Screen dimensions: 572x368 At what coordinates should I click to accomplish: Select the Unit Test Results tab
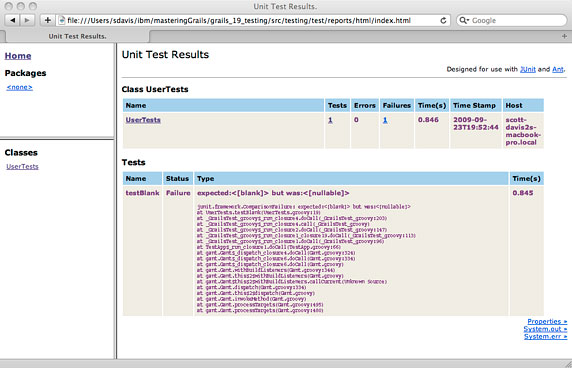point(77,36)
